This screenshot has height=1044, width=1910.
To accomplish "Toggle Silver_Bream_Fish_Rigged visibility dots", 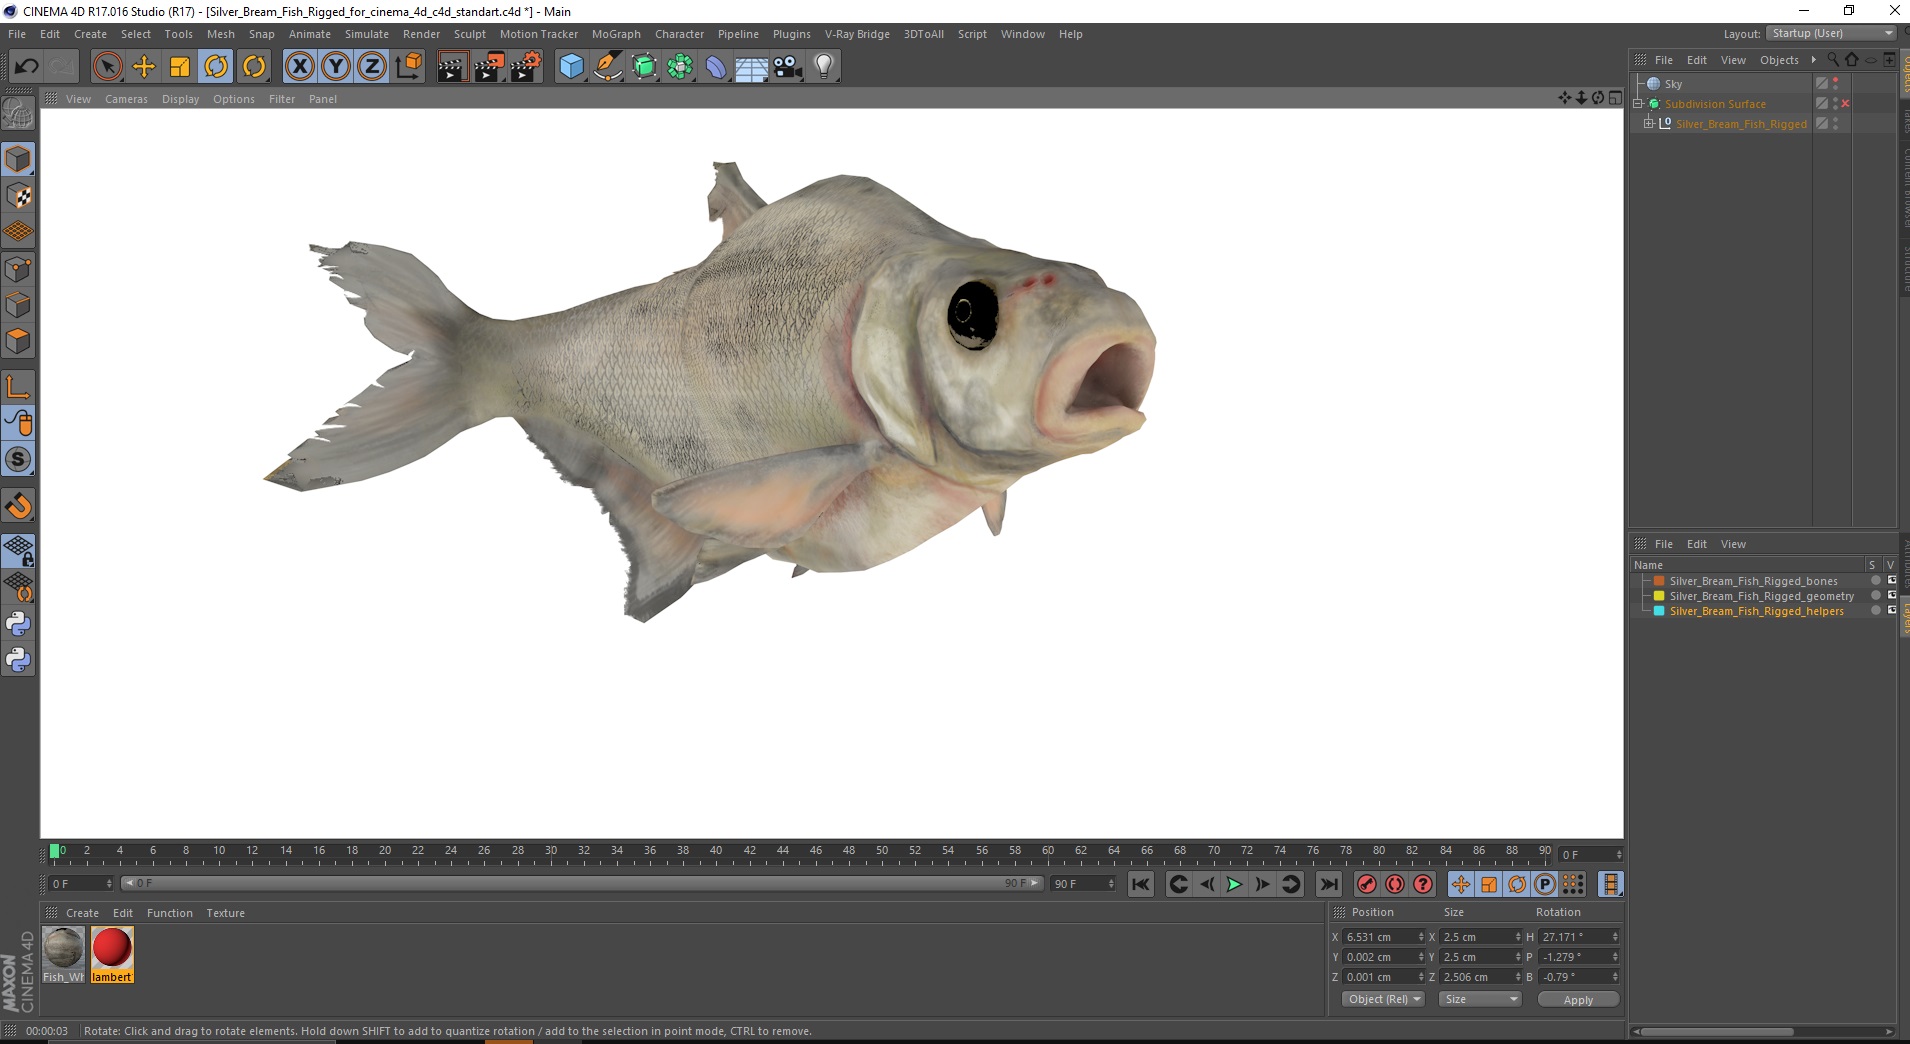I will click(1836, 124).
